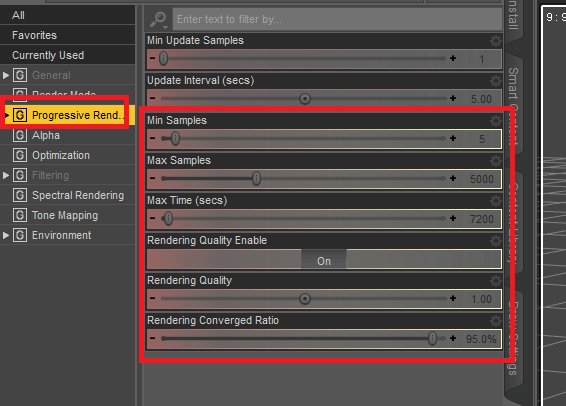Viewport: 566px width, 406px height.
Task: Select the All category
Action: tap(68, 15)
